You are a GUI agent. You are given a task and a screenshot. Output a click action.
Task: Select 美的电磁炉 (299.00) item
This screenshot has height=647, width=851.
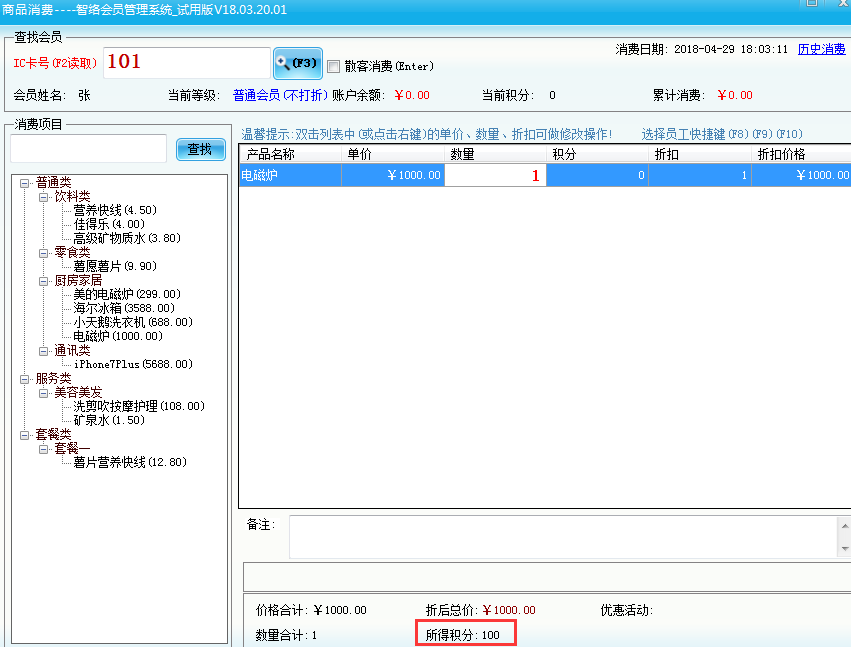[x=127, y=294]
